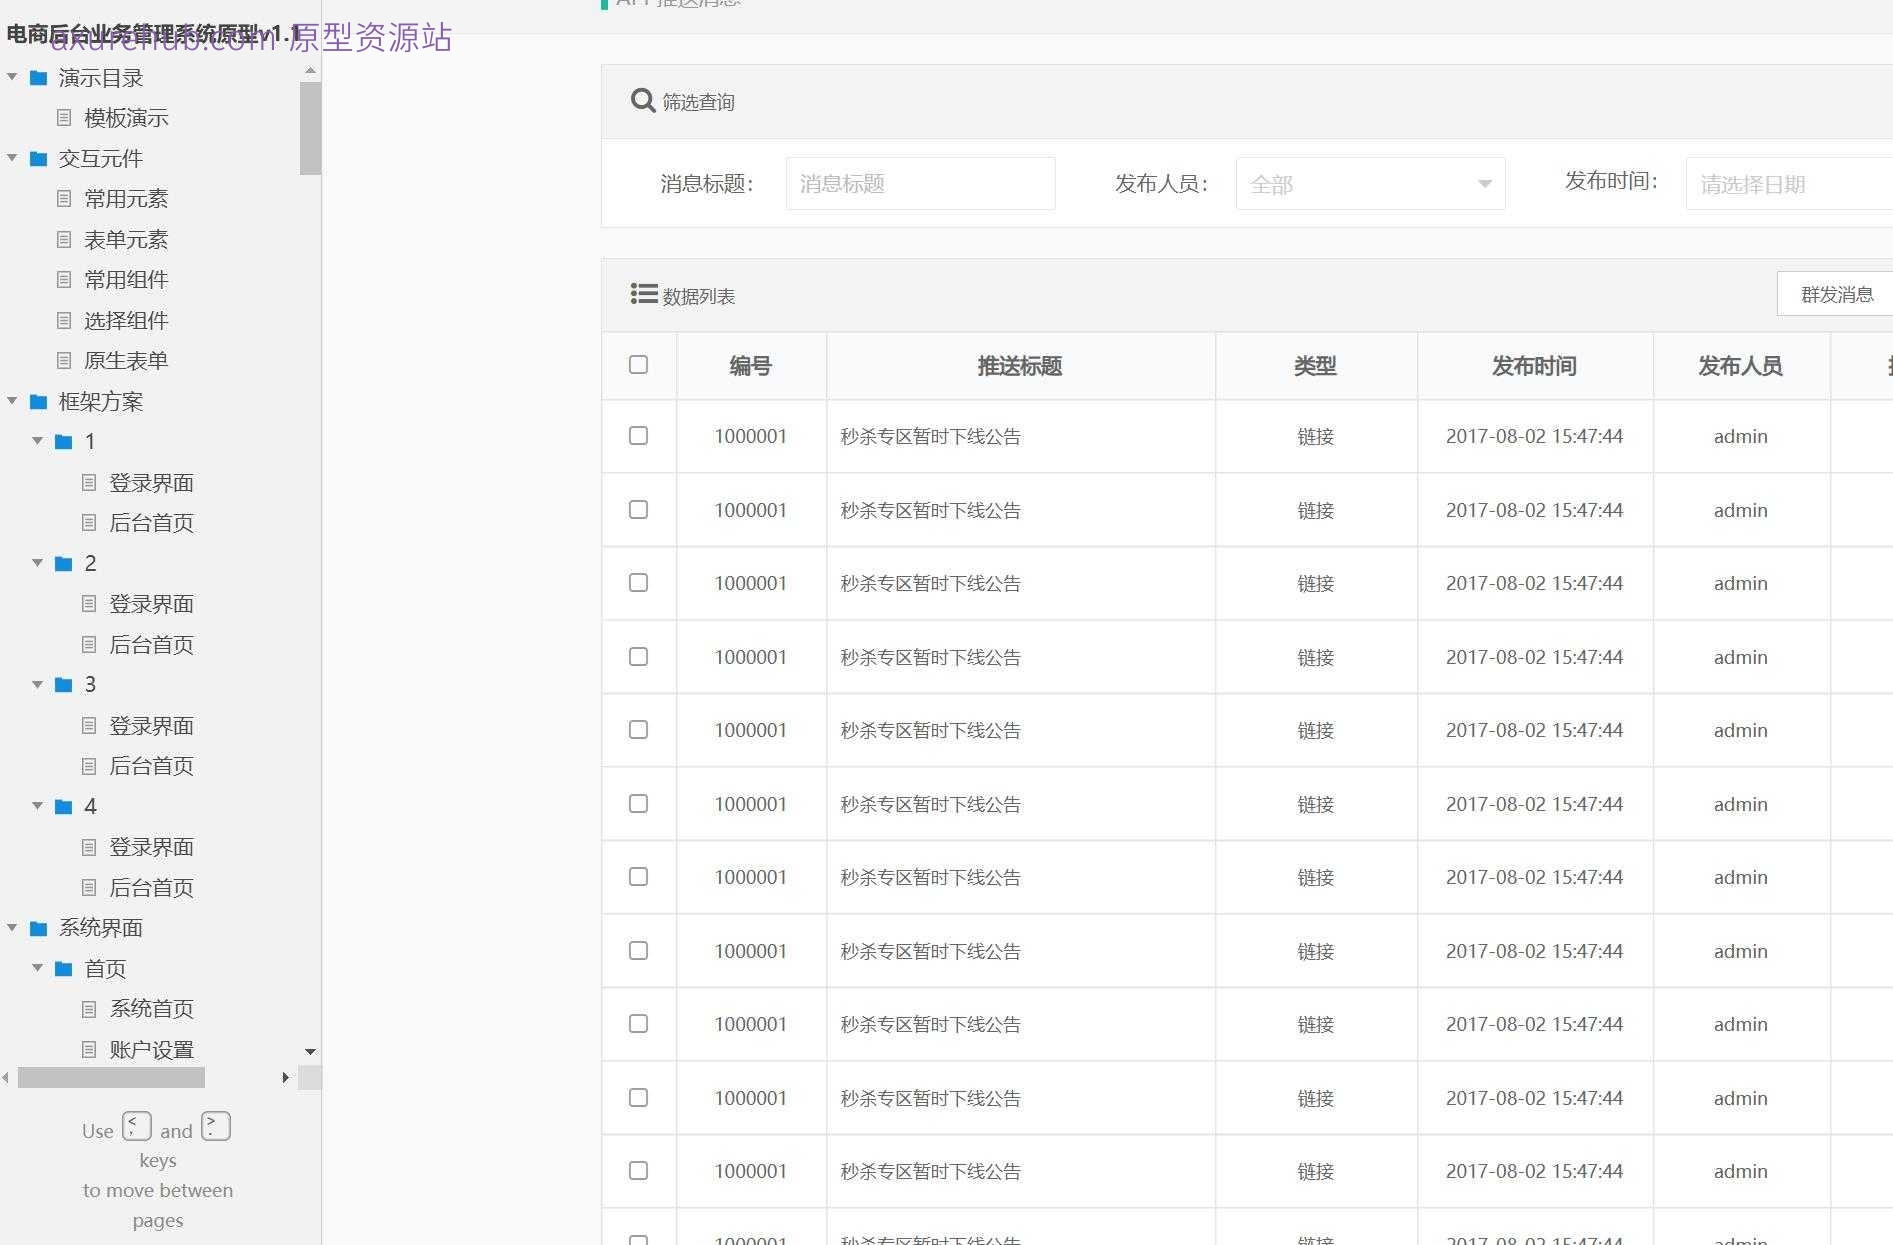Click the 演示目录 folder icon
This screenshot has height=1245, width=1893.
[39, 78]
